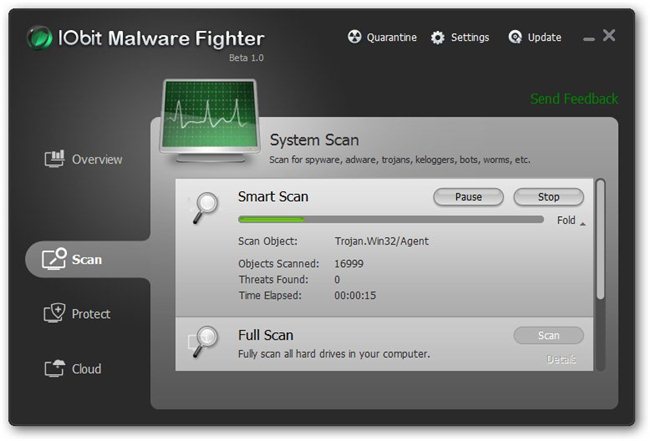Click the Overview chart icon in sidebar
The height and width of the screenshot is (441, 650).
(x=55, y=158)
